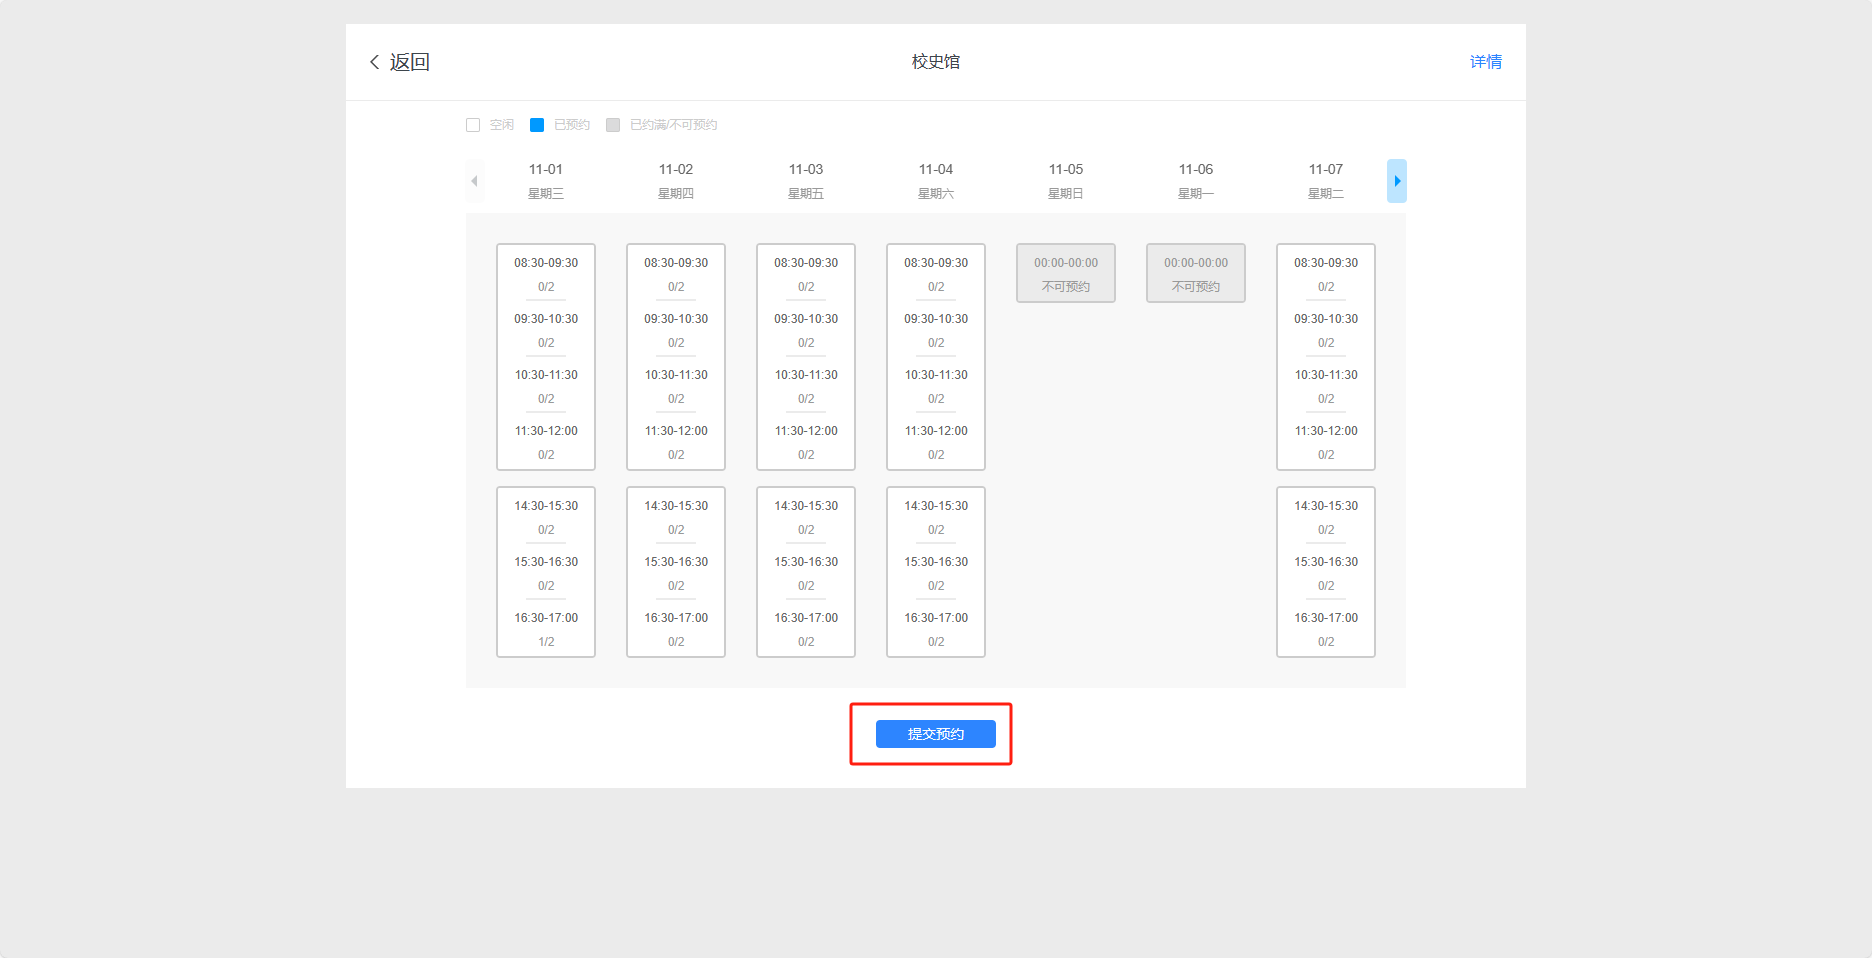Pick the 15:30-16:30 slot on 11-02
This screenshot has height=958, width=1872.
pos(676,573)
